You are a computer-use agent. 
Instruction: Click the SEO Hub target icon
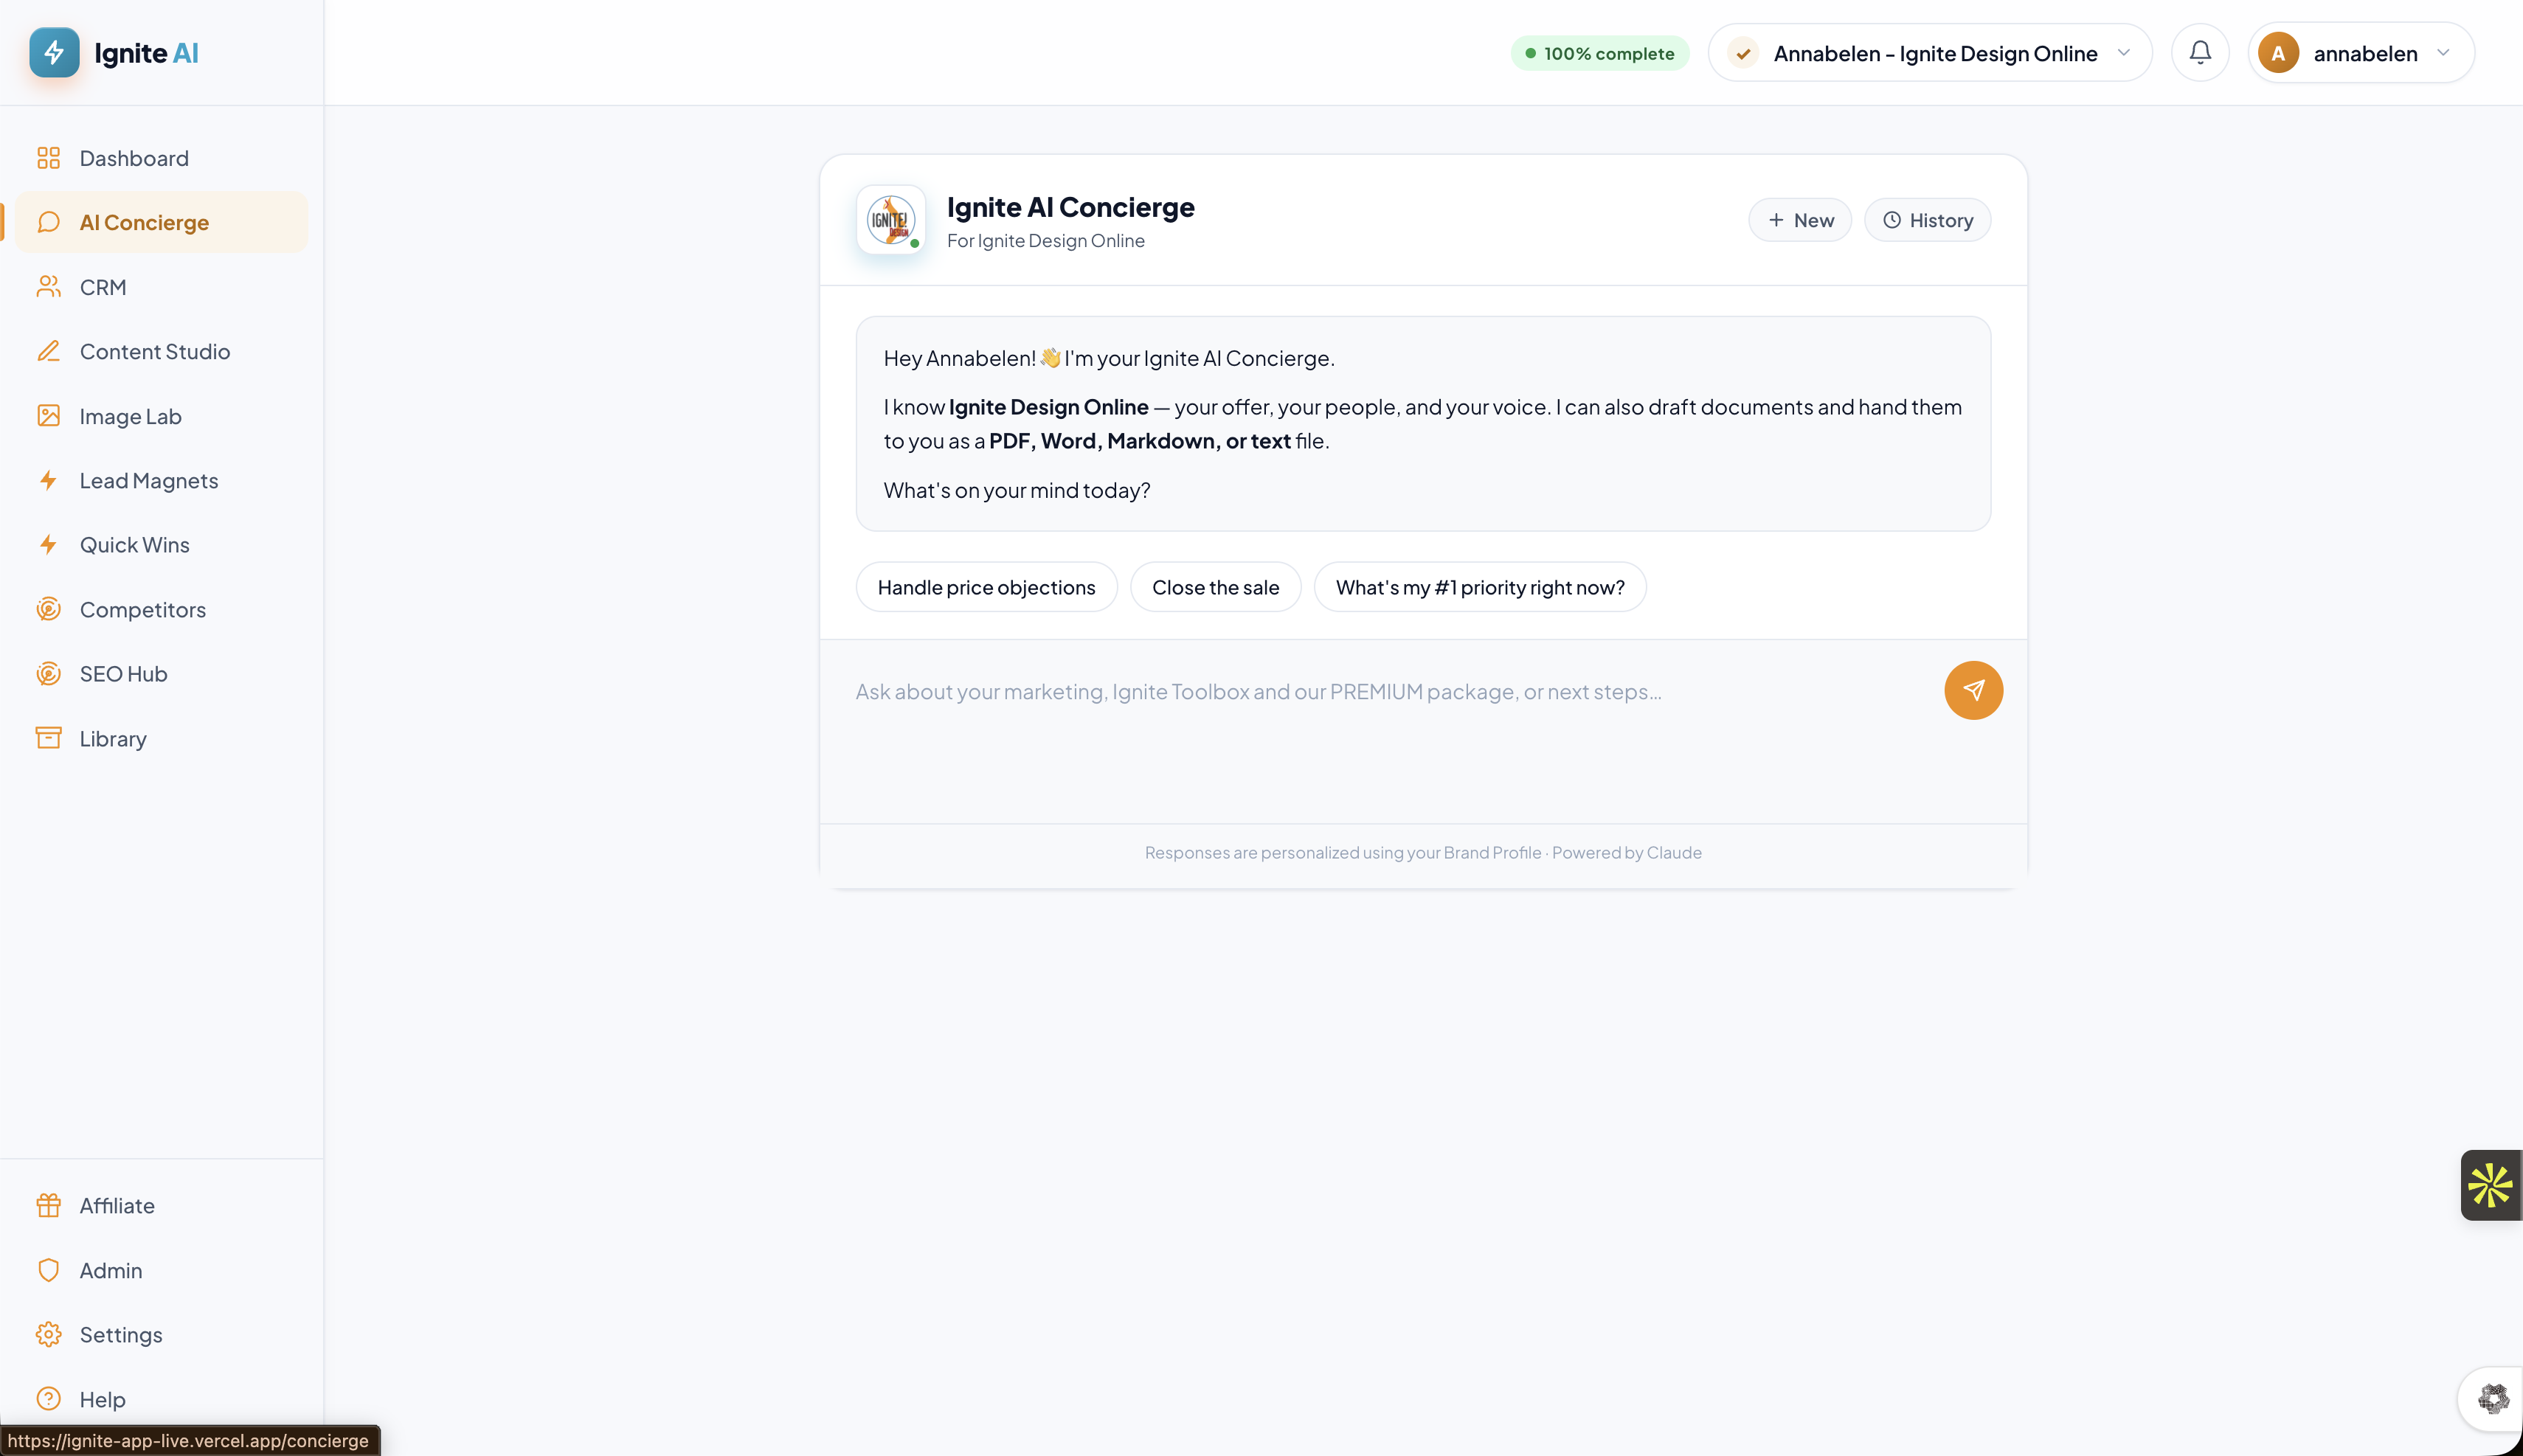point(48,674)
